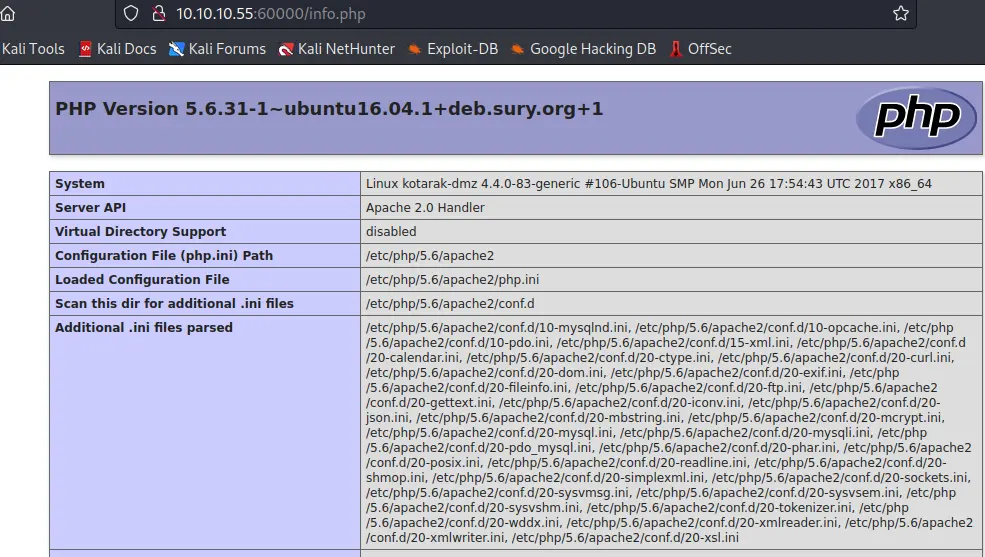Select the PHP Version 5.6.31 heading
The width and height of the screenshot is (985, 557).
pyautogui.click(x=329, y=109)
